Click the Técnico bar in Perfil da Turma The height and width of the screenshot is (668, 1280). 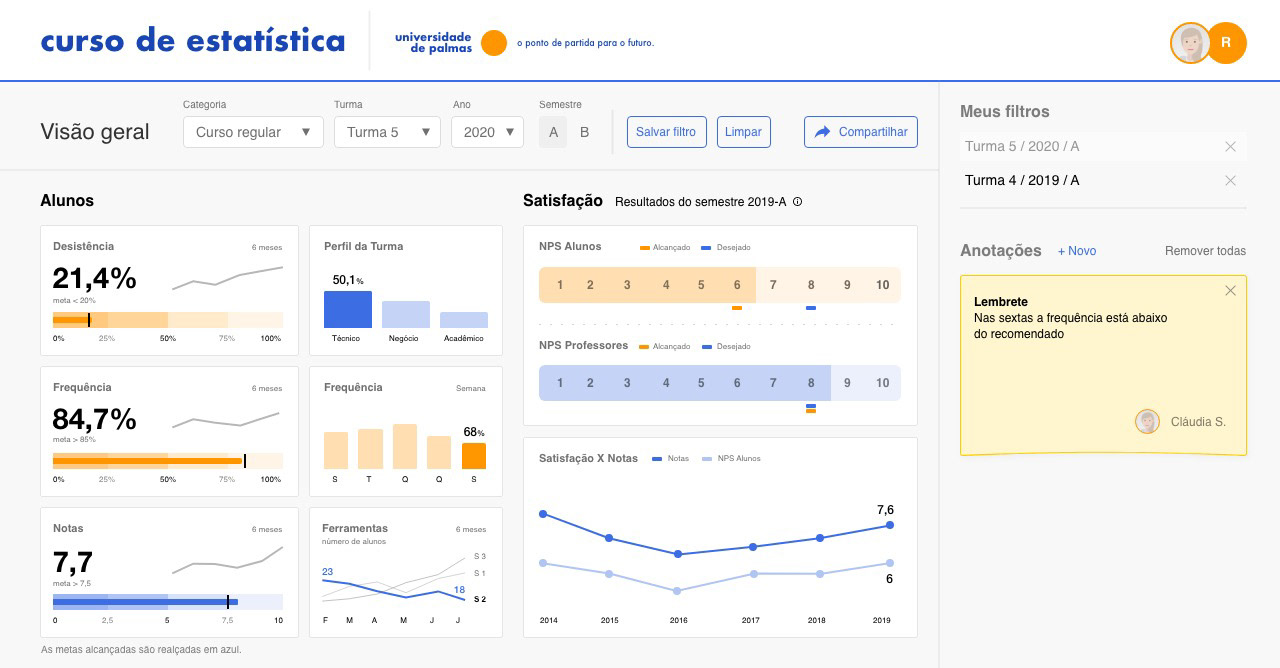pyautogui.click(x=348, y=310)
